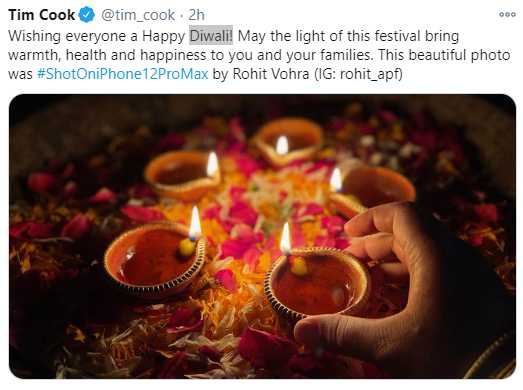The image size is (523, 390).
Task: Click the right-side diya near fingers
Action: [x=373, y=192]
